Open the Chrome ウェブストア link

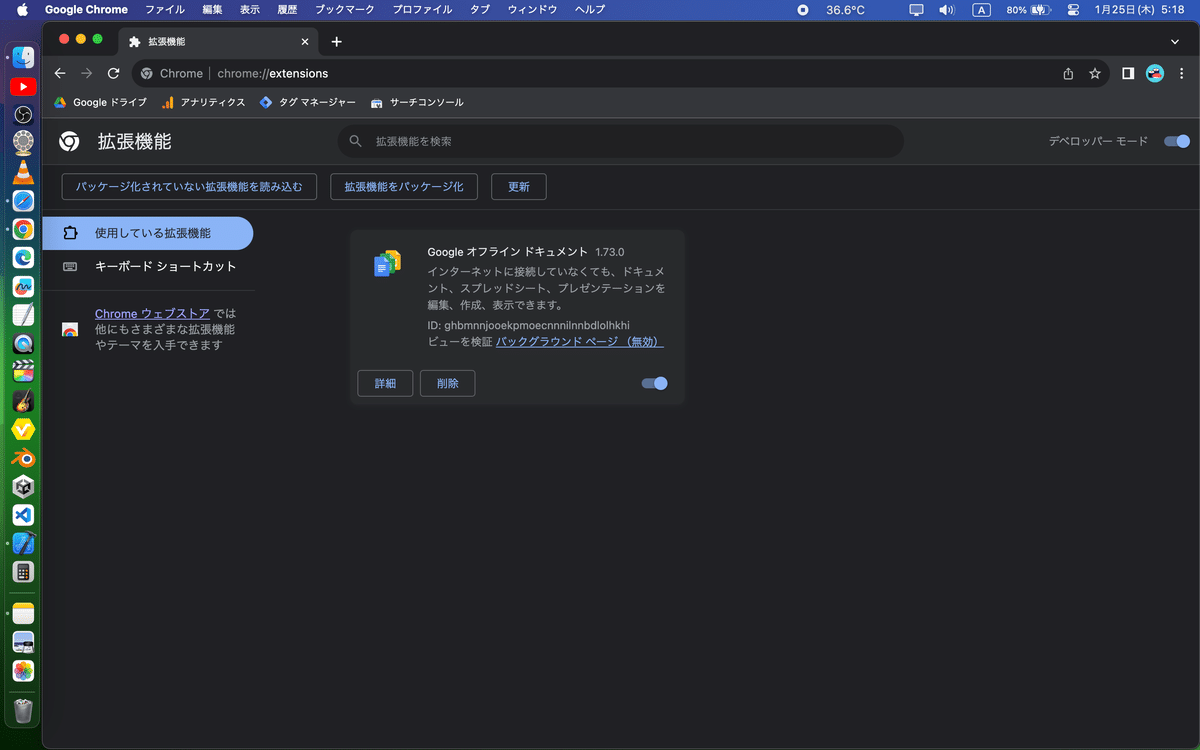(152, 313)
